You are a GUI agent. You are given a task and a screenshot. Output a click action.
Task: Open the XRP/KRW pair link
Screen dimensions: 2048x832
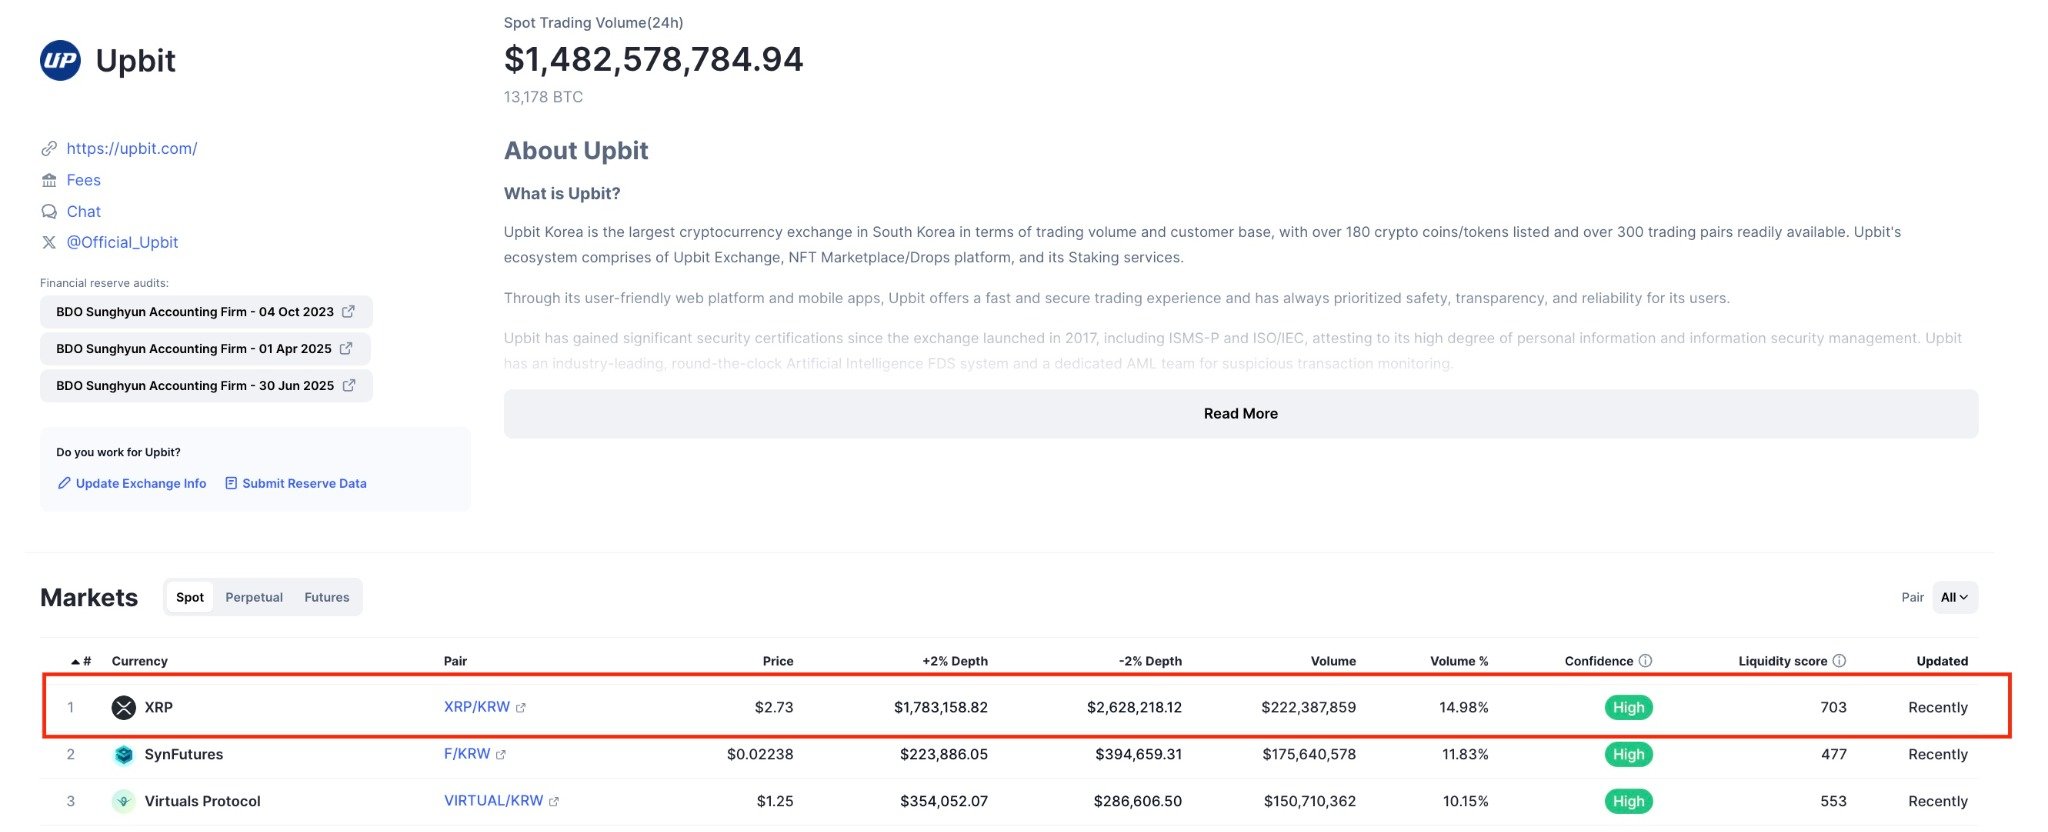(x=477, y=707)
